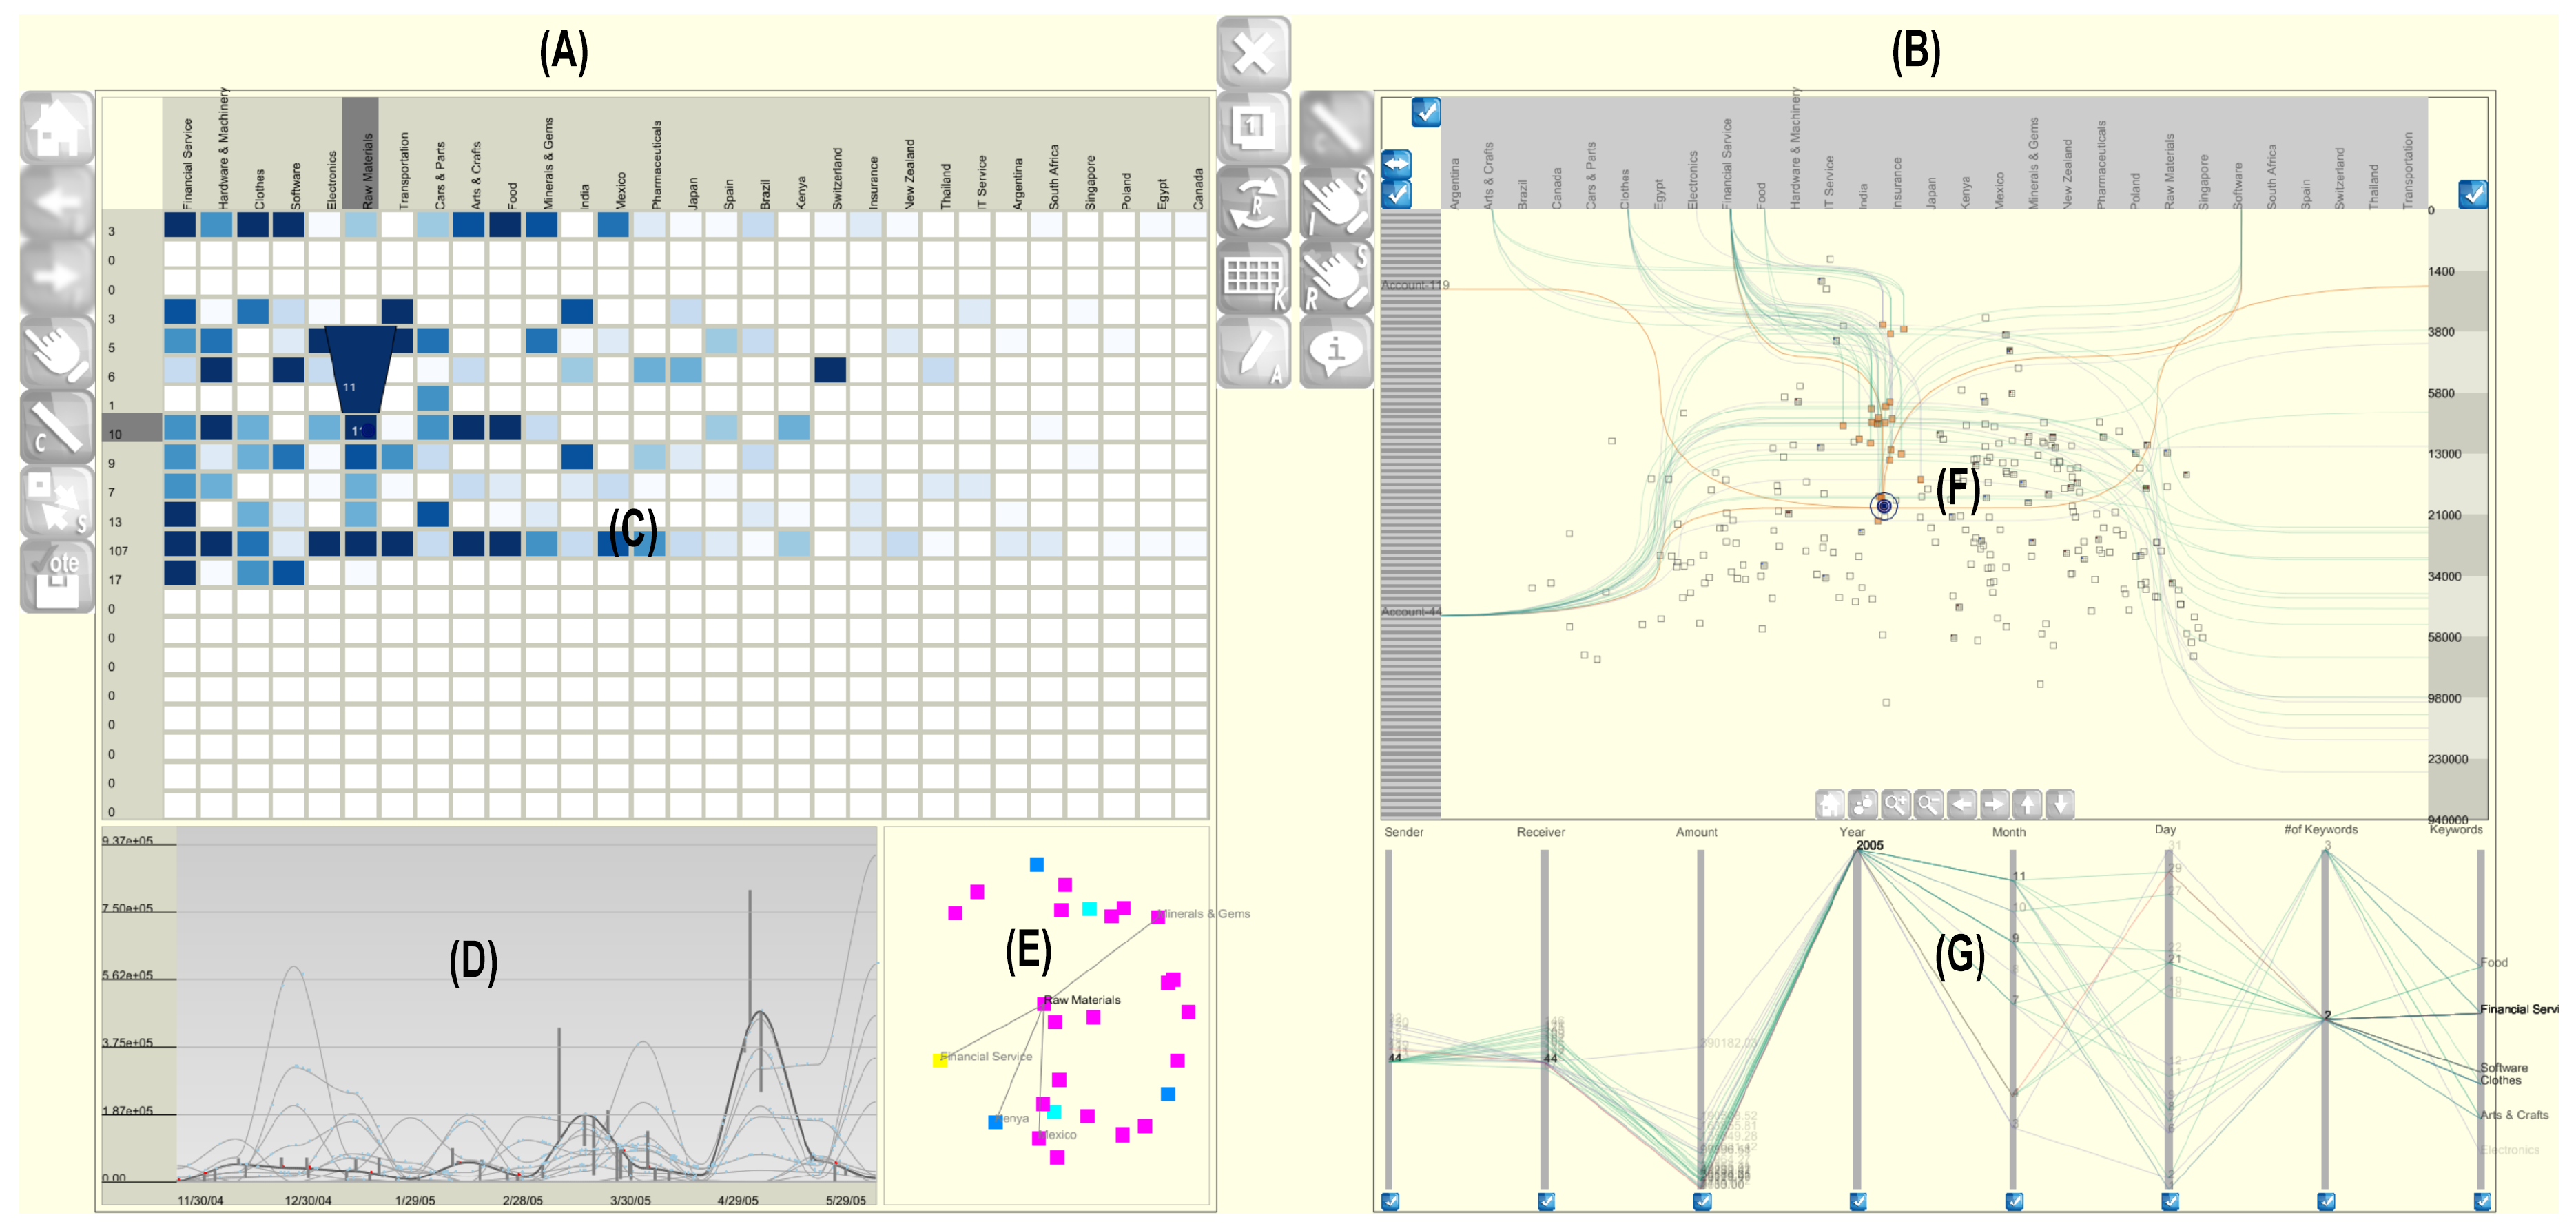Pan graph up with the up arrow

[x=2027, y=804]
